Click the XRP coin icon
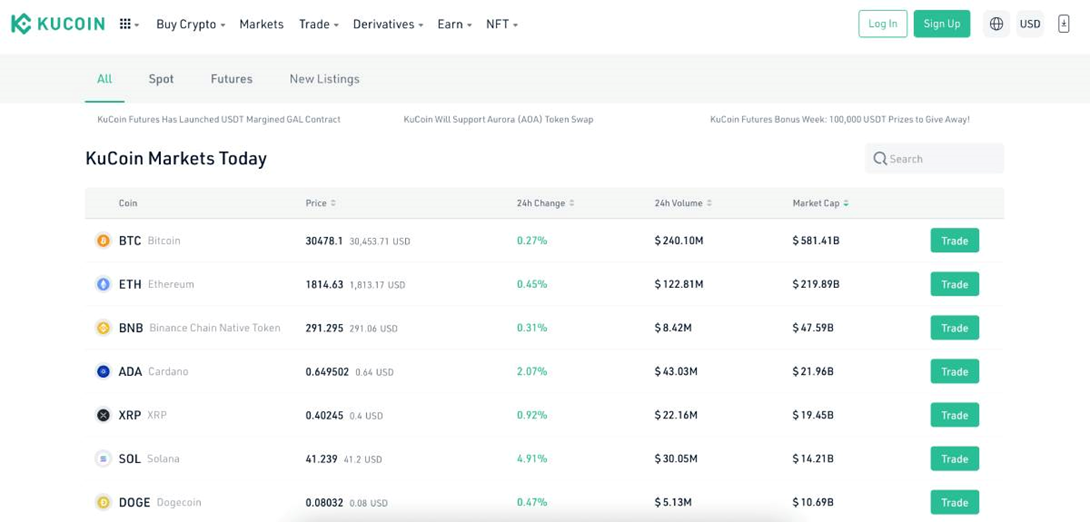The height and width of the screenshot is (522, 1090). [x=104, y=415]
